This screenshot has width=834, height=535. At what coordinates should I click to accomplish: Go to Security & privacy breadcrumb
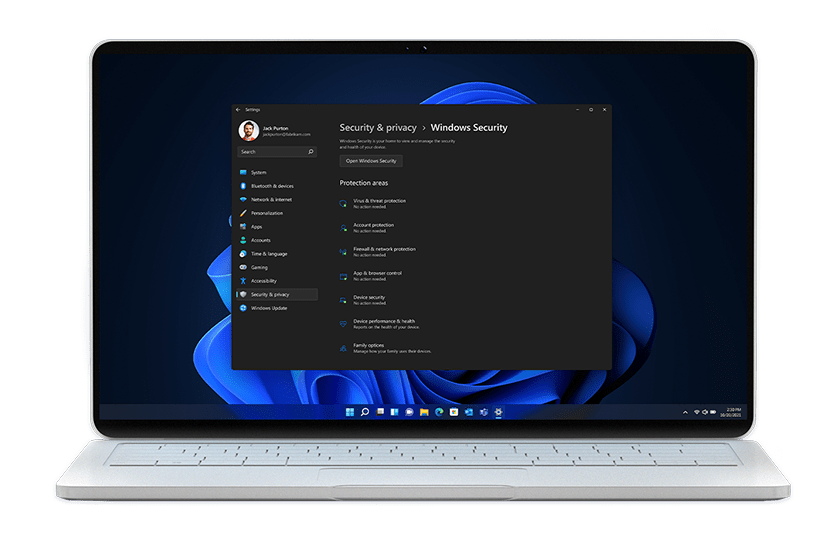pos(376,128)
